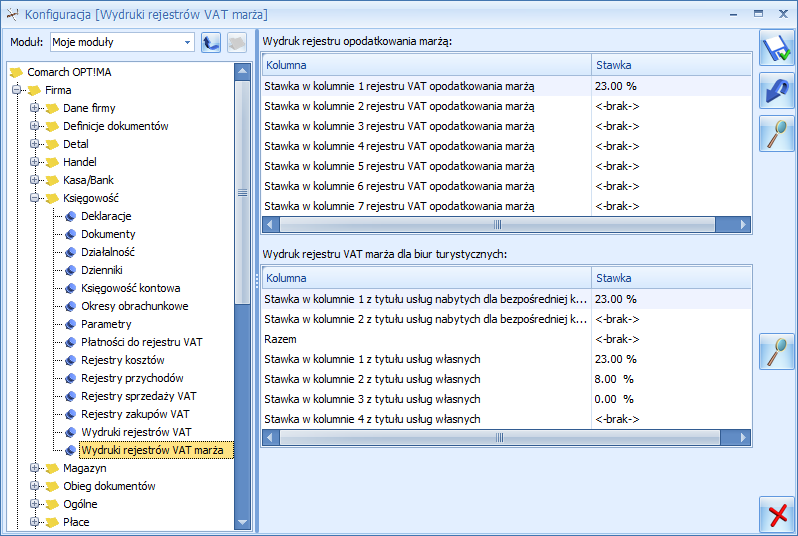
Task: Select the 8.00 % rate cell
Action: tap(671, 379)
